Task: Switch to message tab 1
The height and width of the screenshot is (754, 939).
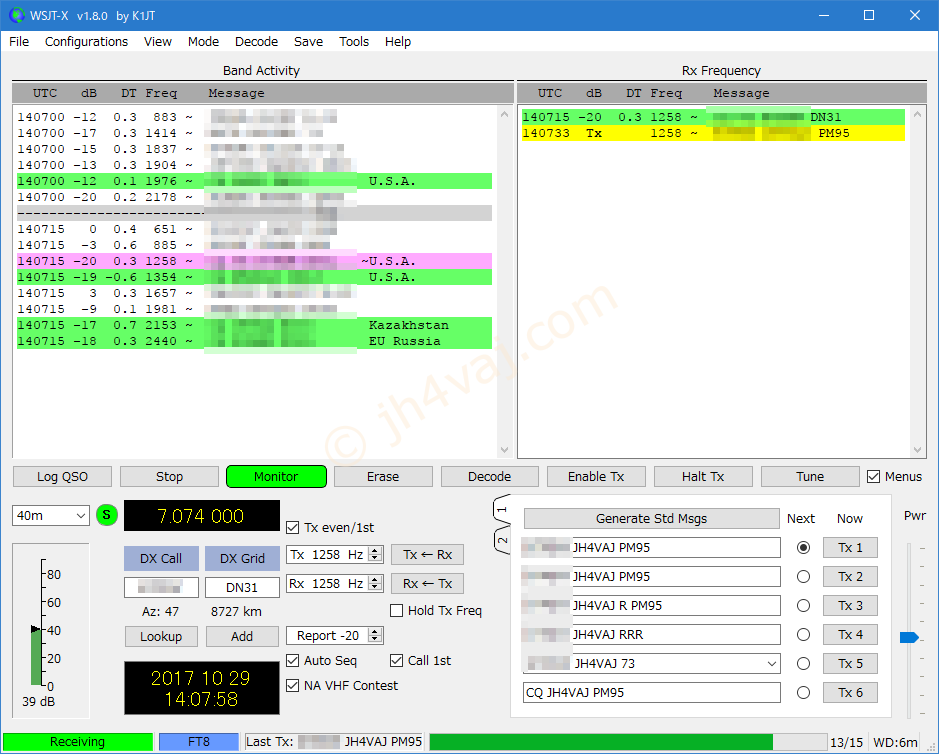Action: pyautogui.click(x=502, y=509)
